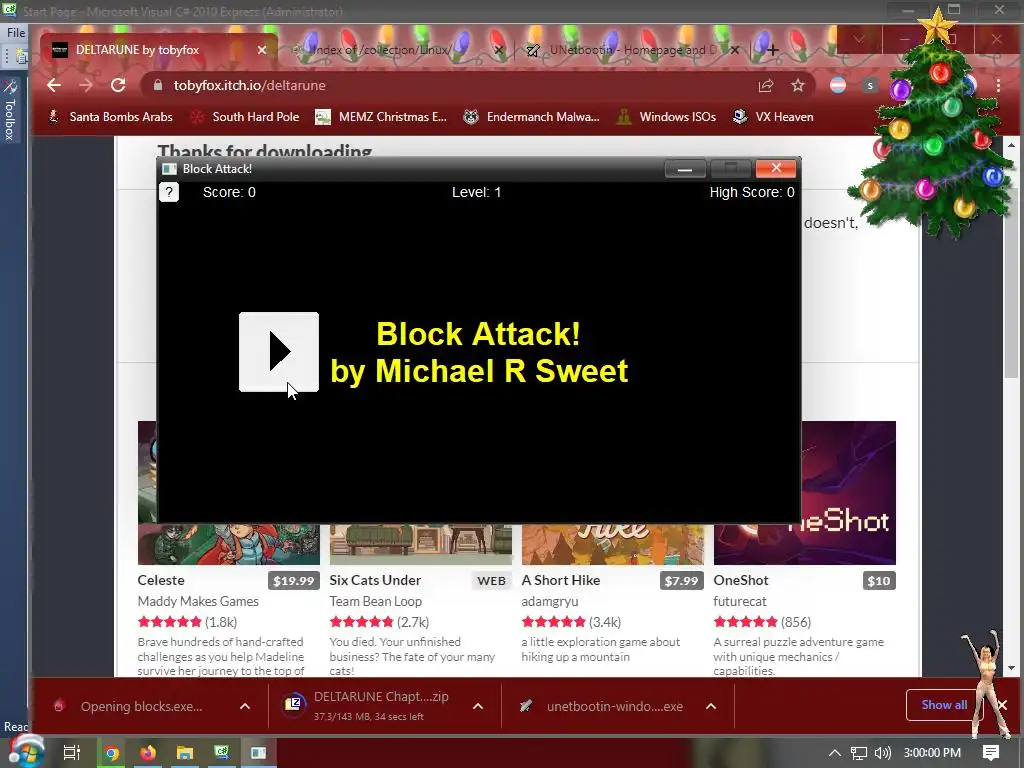
Task: Close the Index of /collection/Linux/ tab
Action: [498, 50]
